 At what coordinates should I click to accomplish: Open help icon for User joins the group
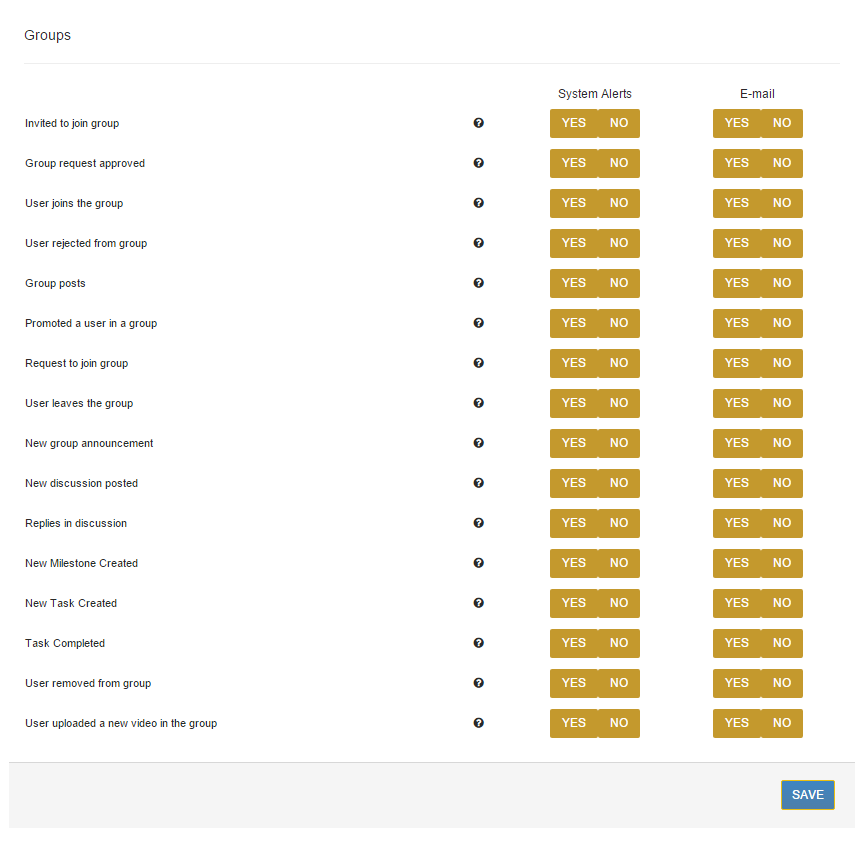(478, 203)
